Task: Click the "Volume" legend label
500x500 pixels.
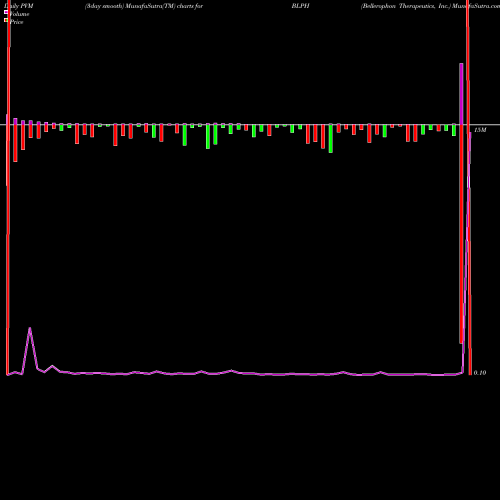Action: pos(19,14)
